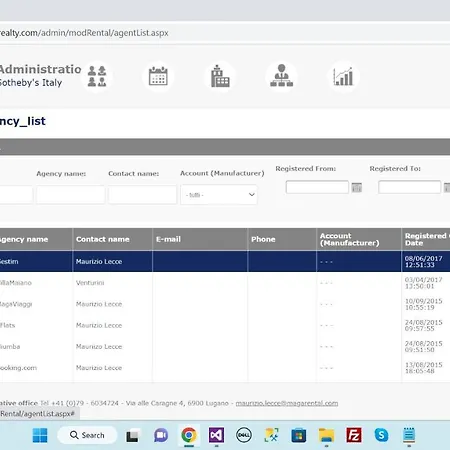Click the Windows taskbar Search box
Screen dimensions: 450x450
click(x=87, y=435)
